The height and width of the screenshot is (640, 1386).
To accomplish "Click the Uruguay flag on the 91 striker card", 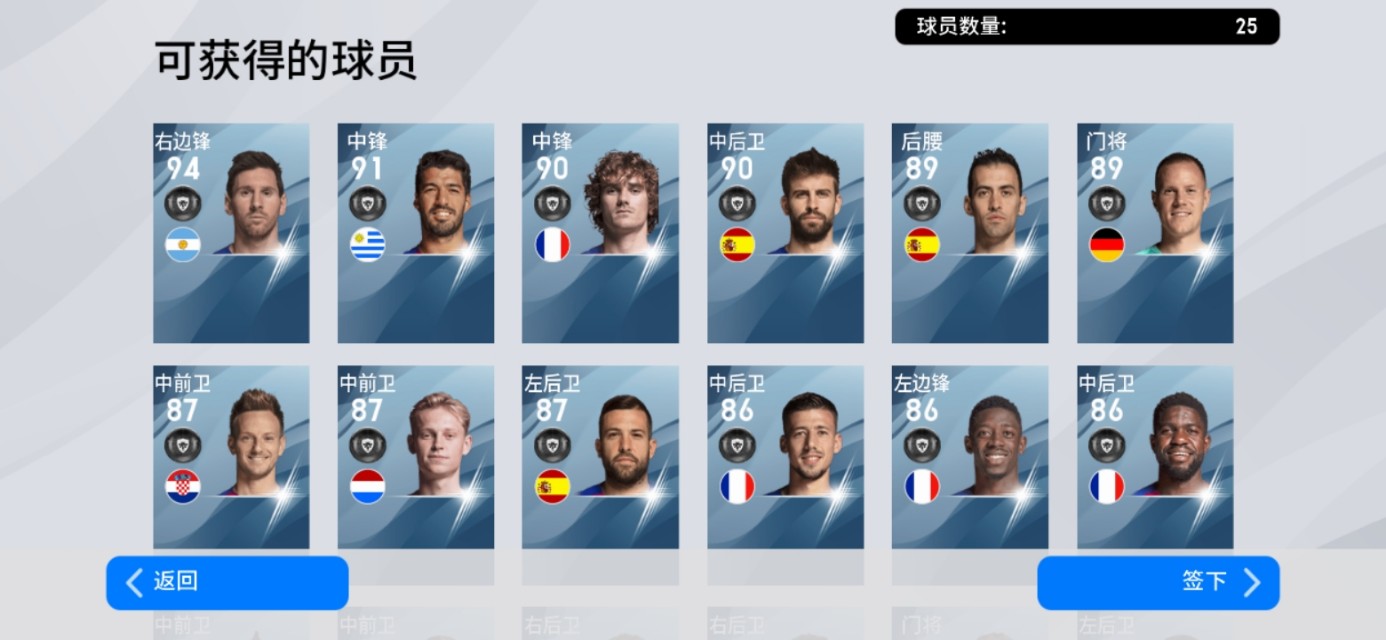I will click(367, 245).
